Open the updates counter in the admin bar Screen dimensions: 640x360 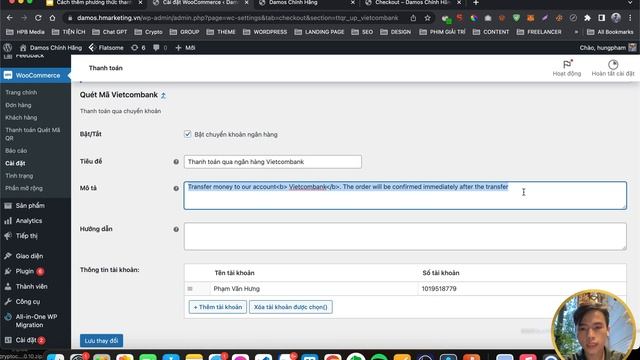(x=138, y=48)
